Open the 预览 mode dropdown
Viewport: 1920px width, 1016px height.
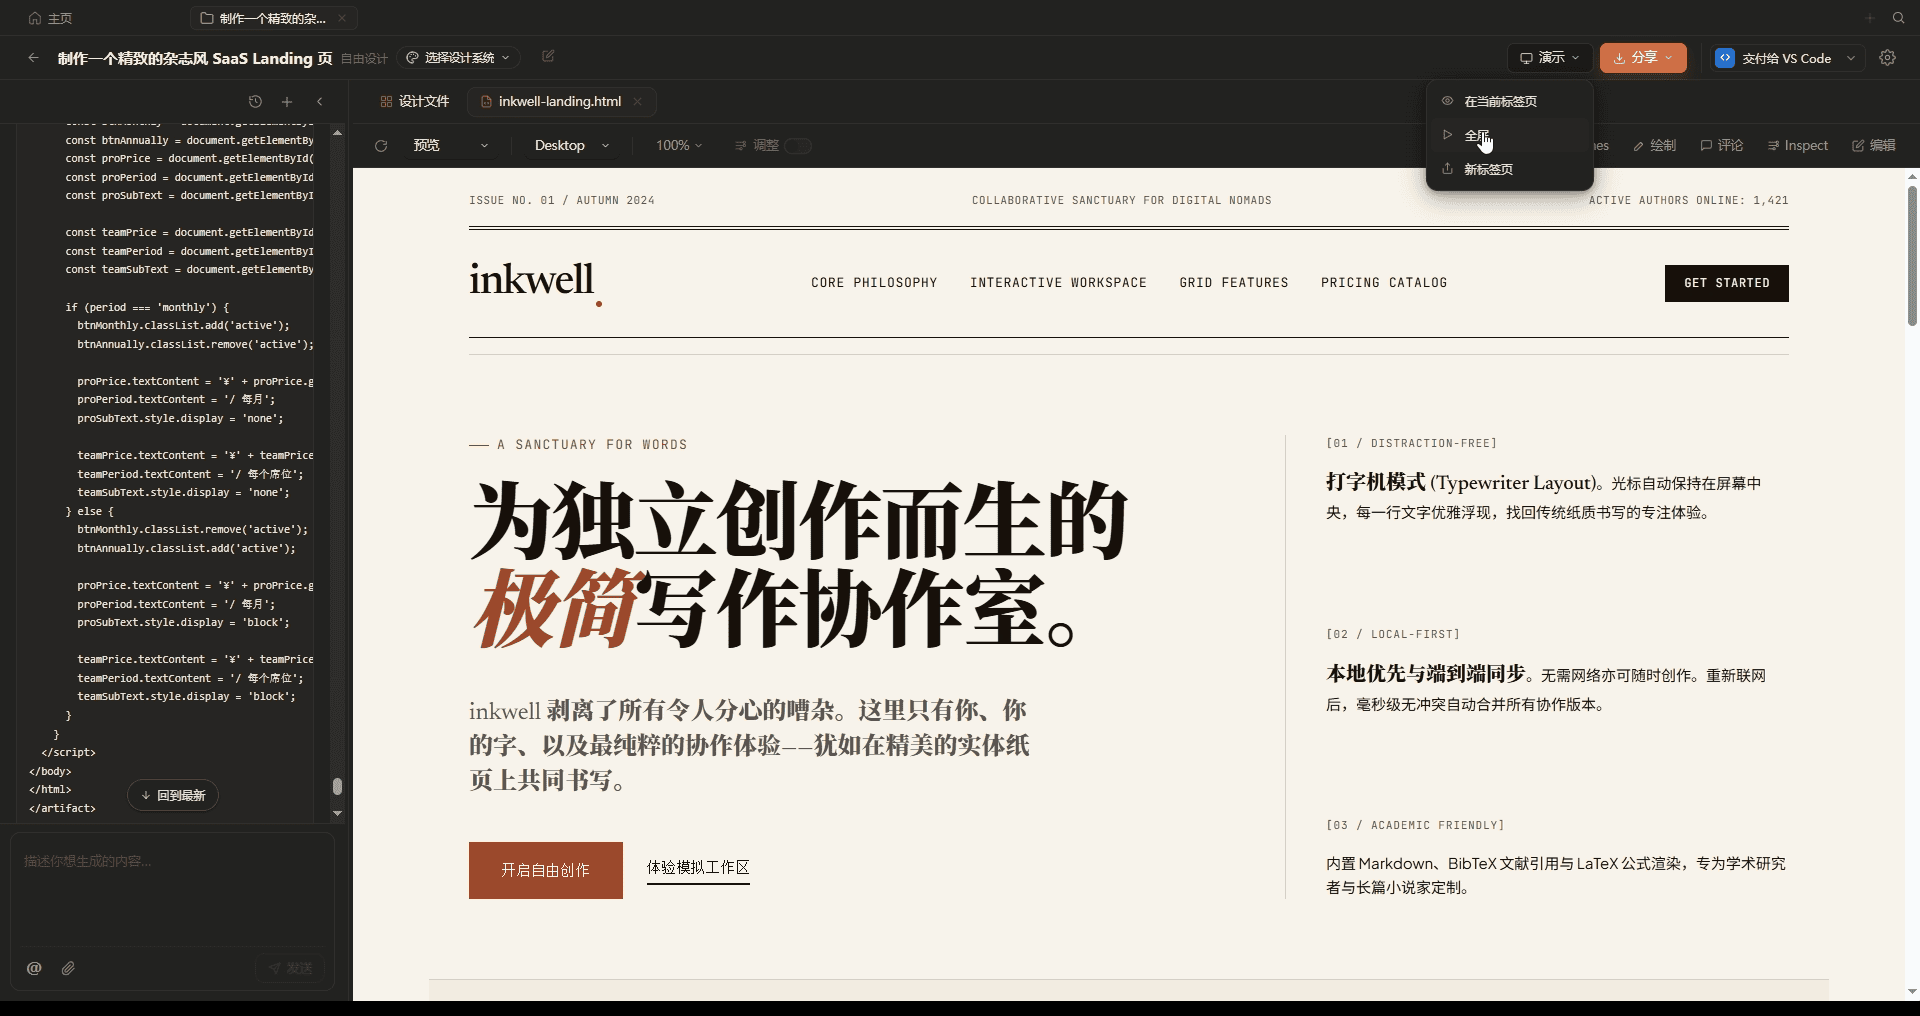click(x=451, y=146)
